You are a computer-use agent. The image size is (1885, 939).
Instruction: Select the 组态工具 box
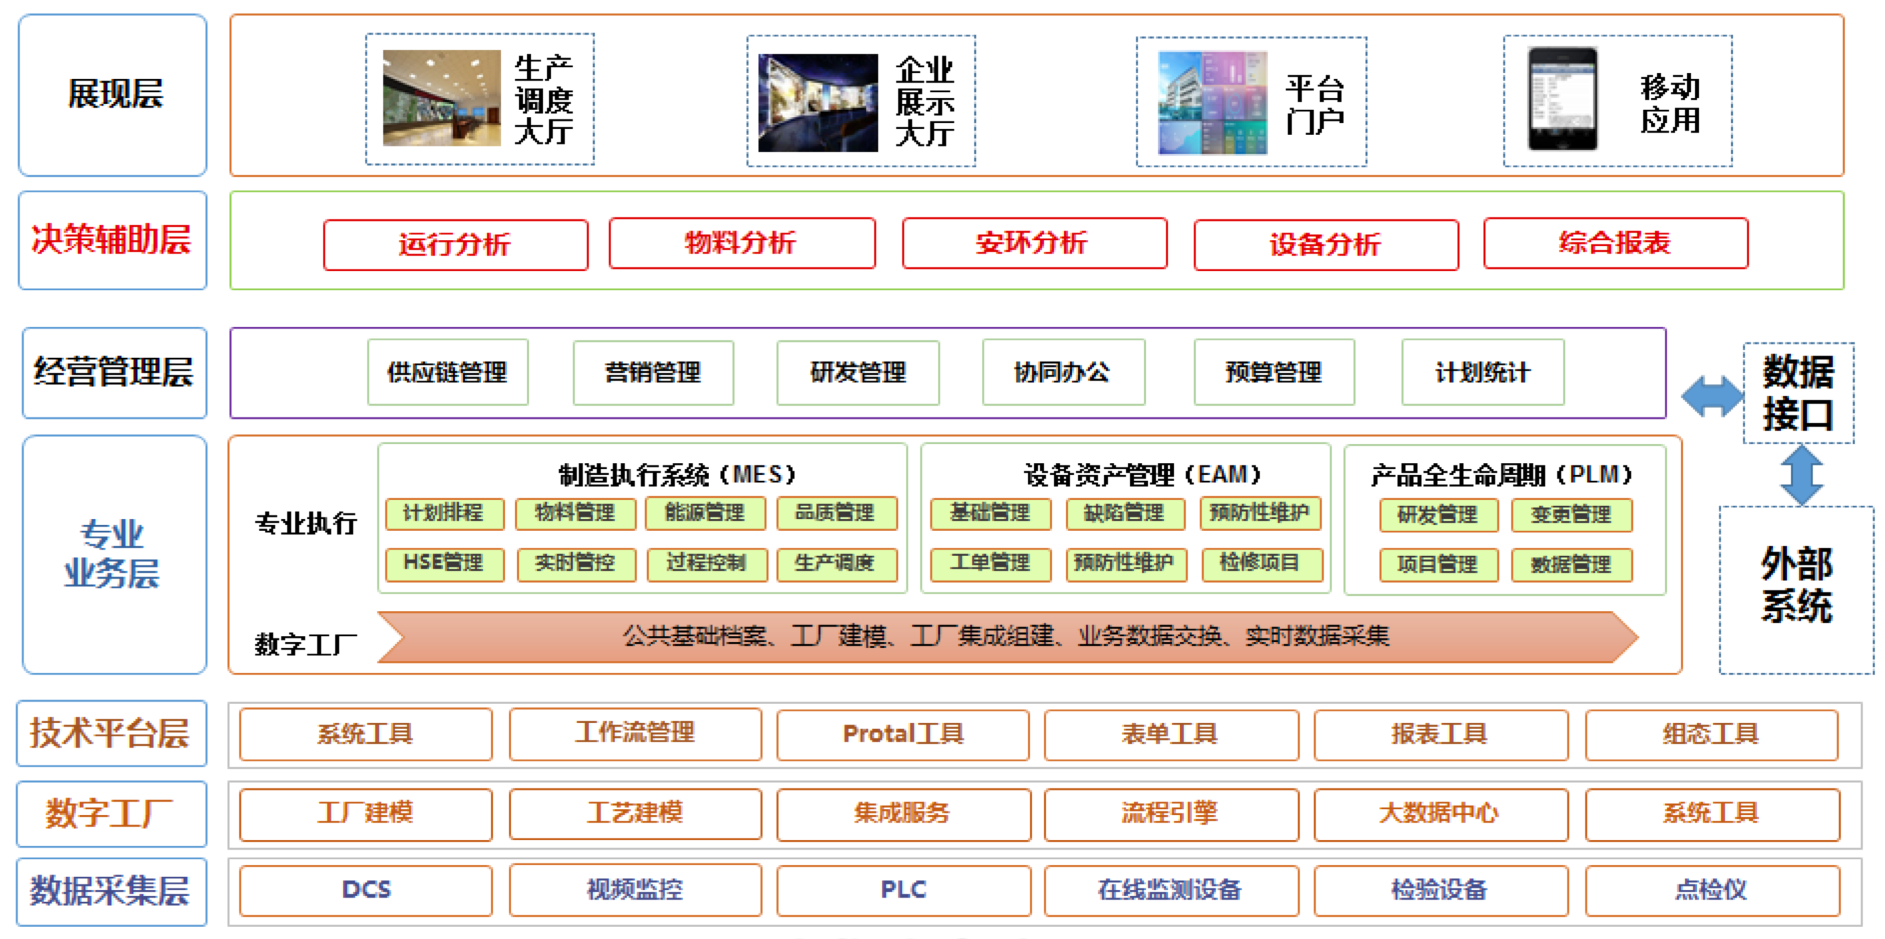[1712, 735]
